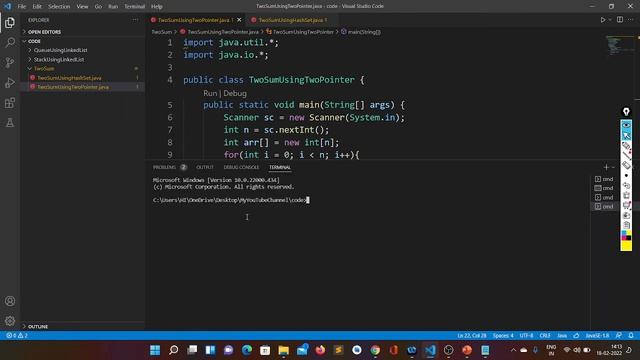Close the TwoSumUsingTwoPointer.java tab
The width and height of the screenshot is (640, 360).
[239, 20]
